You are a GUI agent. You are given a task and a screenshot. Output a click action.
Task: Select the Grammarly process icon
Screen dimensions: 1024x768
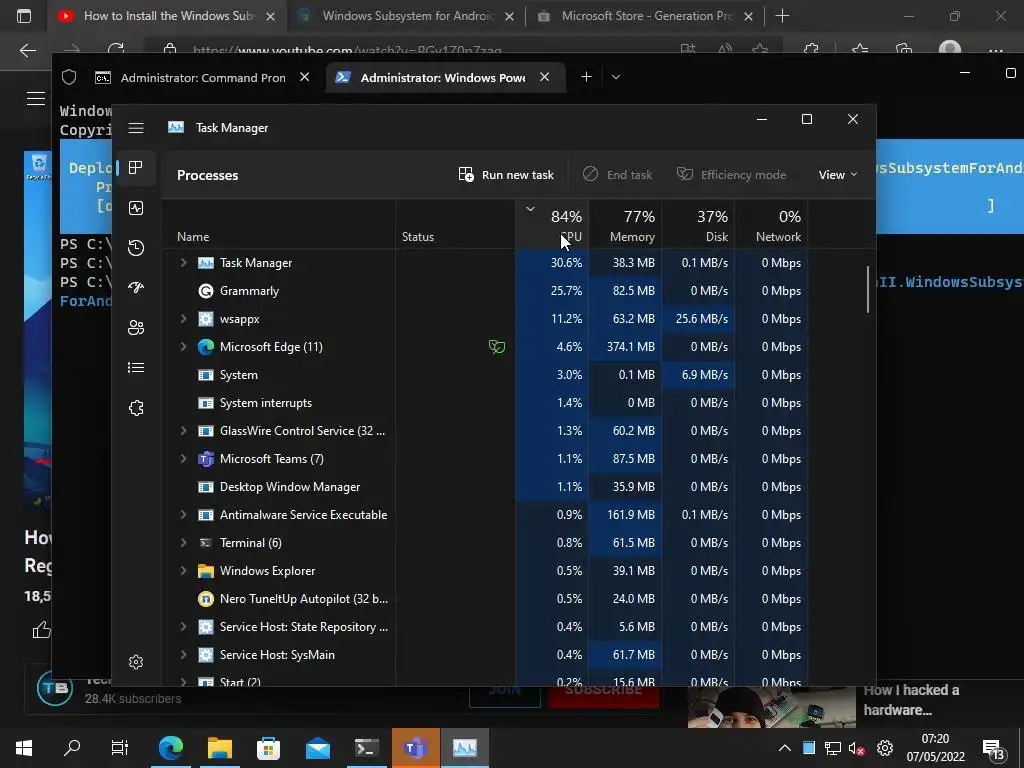click(206, 291)
